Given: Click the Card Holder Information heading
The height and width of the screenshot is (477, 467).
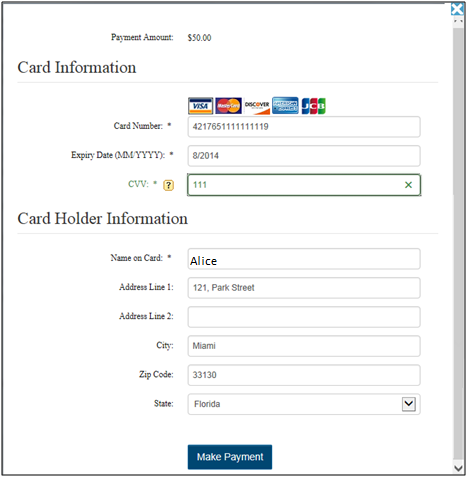Looking at the screenshot, I should (x=103, y=219).
